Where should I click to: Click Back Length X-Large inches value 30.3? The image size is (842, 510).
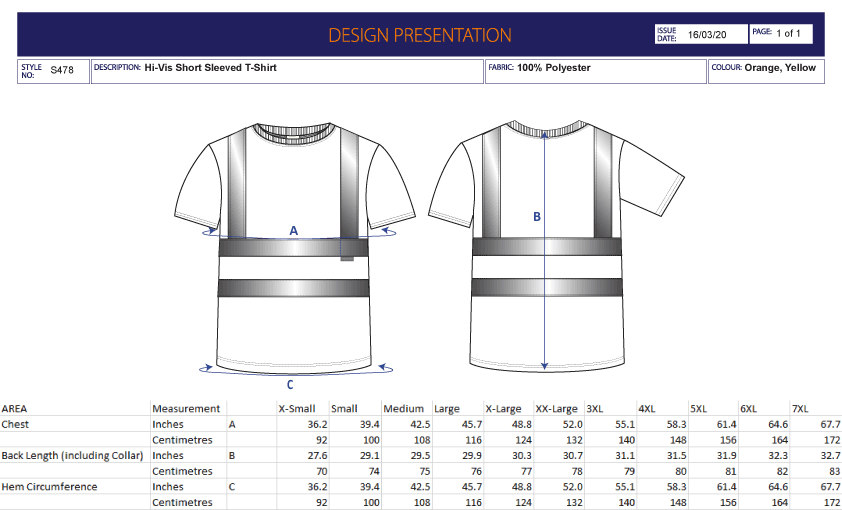(x=522, y=455)
